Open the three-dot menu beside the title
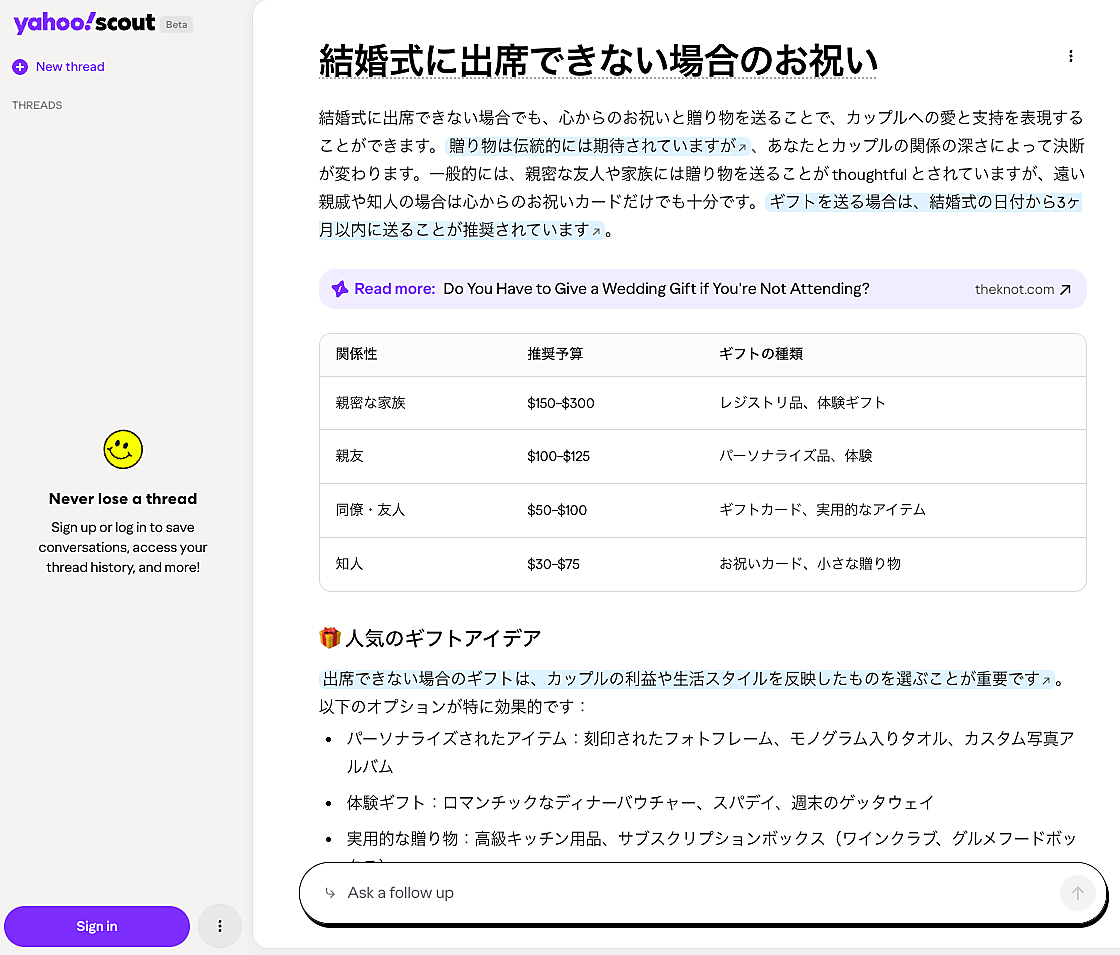Screen dimensions: 1120x955 click(x=1071, y=57)
